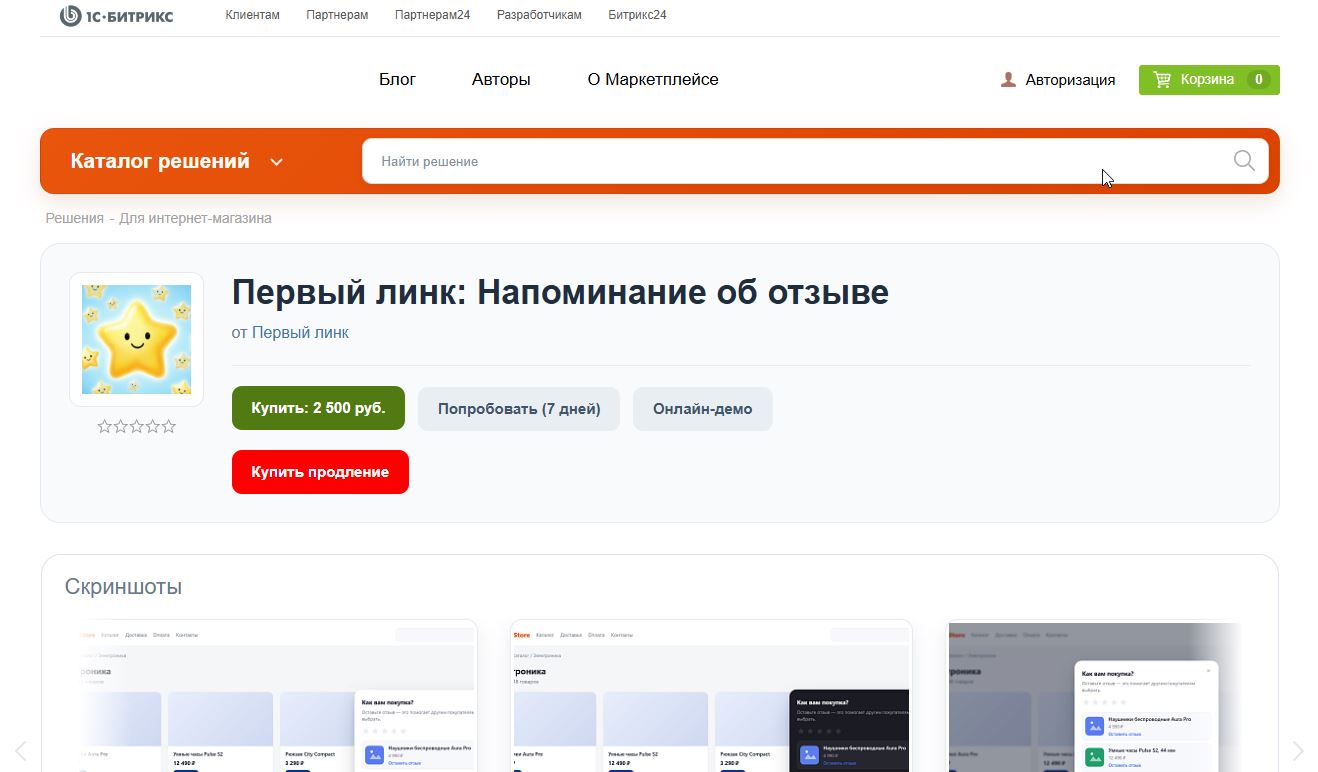
Task: Show previous screenshot with left arrow
Action: [20, 751]
